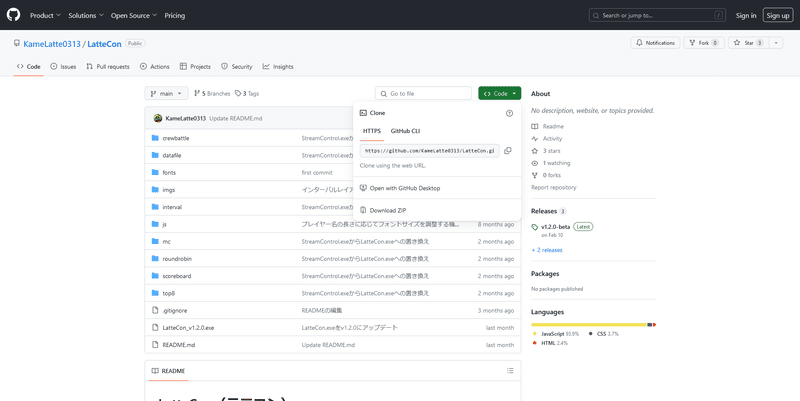Click the README.md file icon
This screenshot has width=800, height=401.
pos(155,345)
